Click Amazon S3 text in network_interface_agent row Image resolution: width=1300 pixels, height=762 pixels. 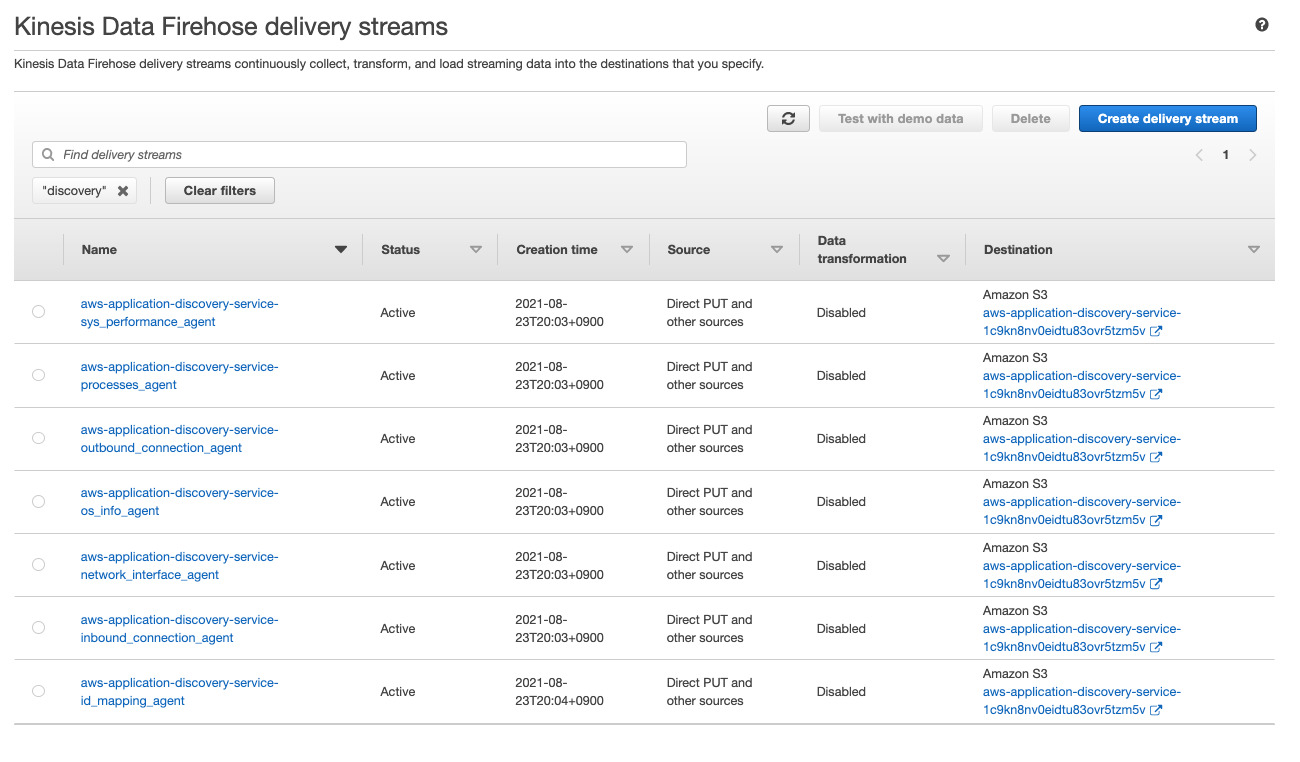[1015, 548]
